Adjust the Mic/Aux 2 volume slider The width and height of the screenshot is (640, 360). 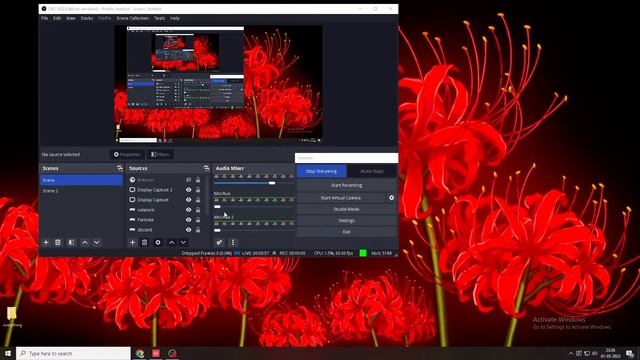pos(217,230)
